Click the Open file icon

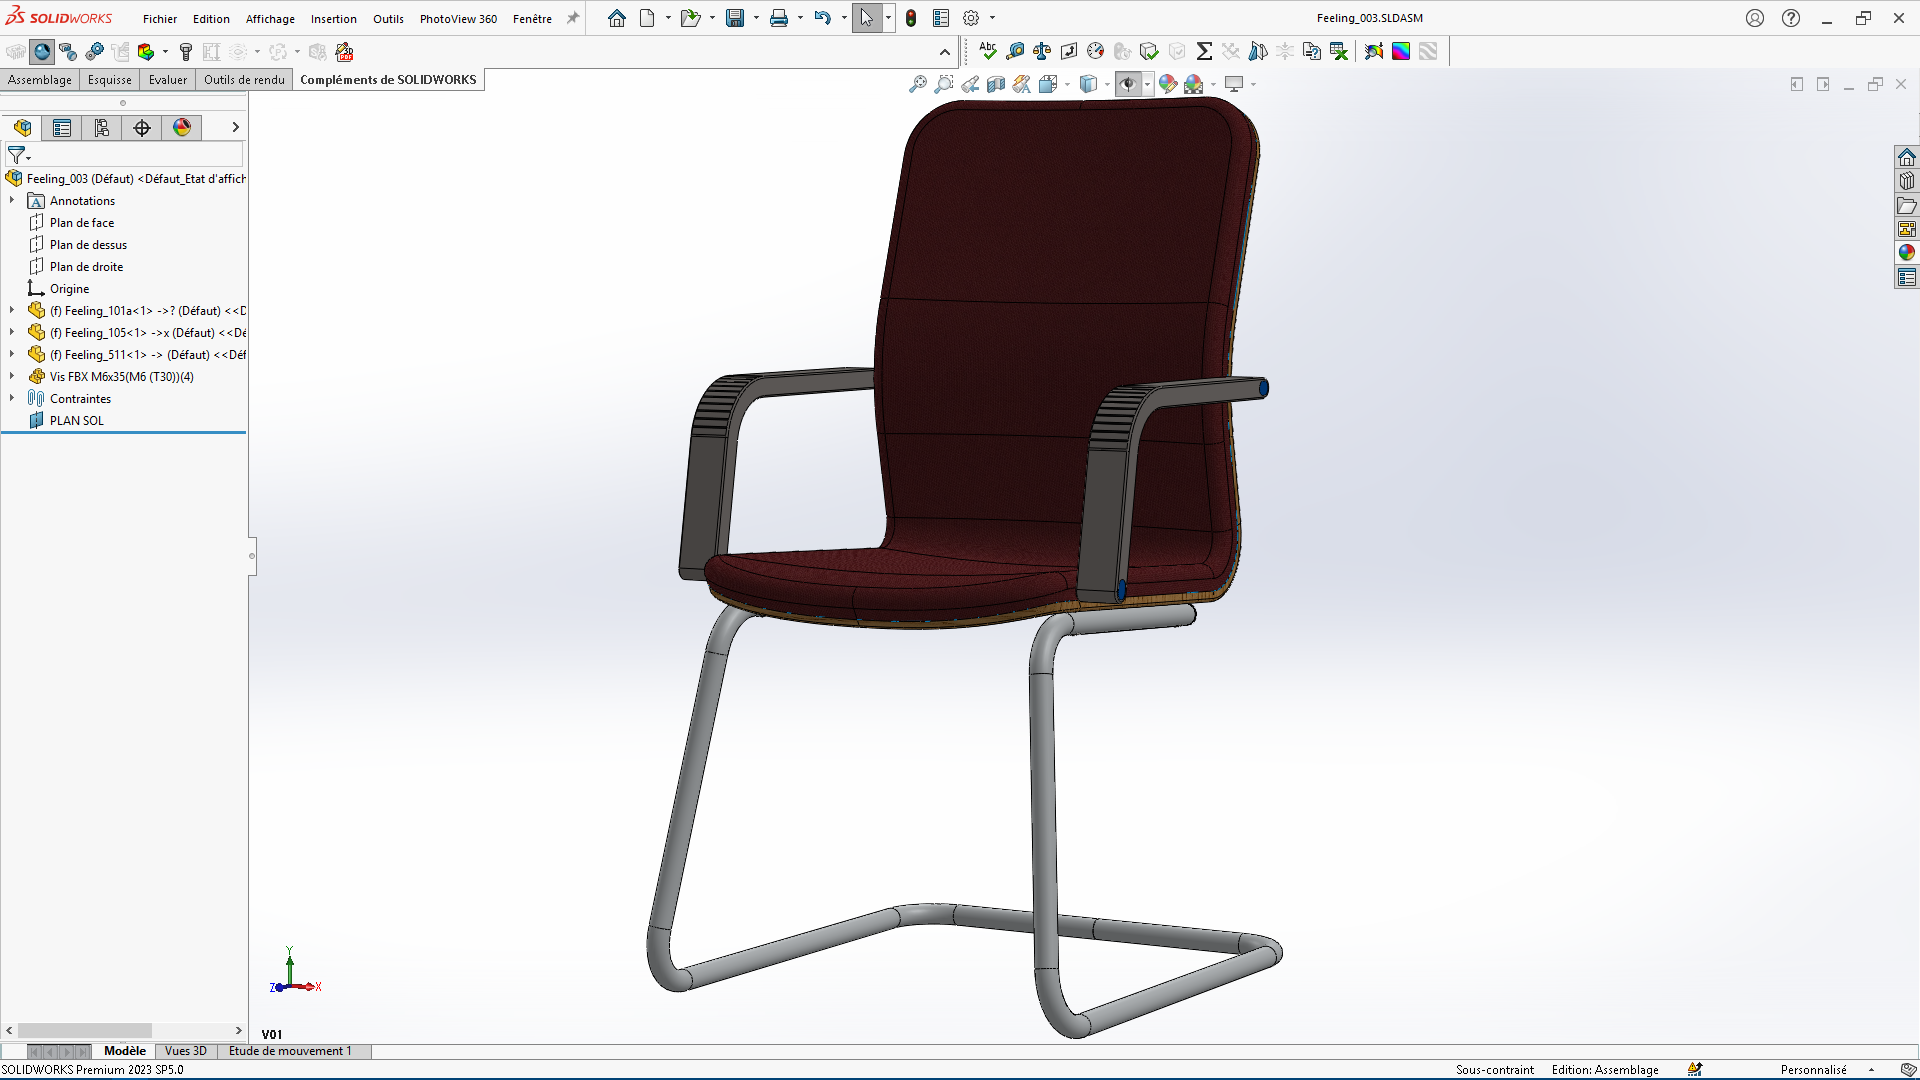tap(690, 18)
